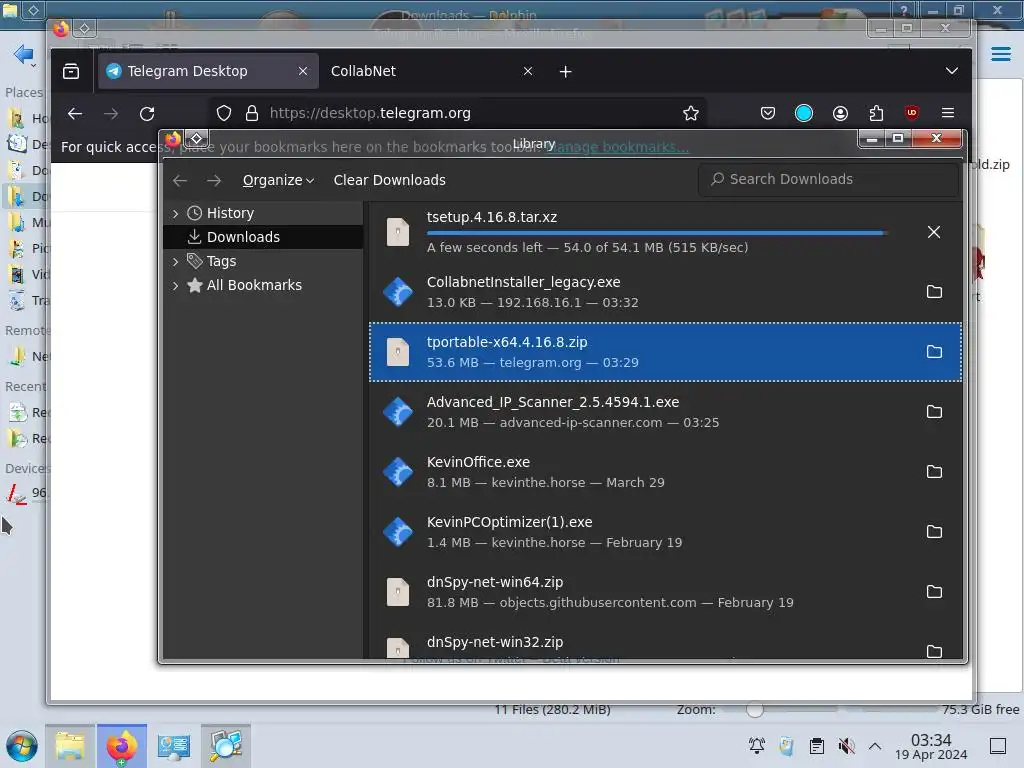Viewport: 1024px width, 768px height.
Task: Adjust the Dolphin zoom slider
Action: tap(754, 709)
